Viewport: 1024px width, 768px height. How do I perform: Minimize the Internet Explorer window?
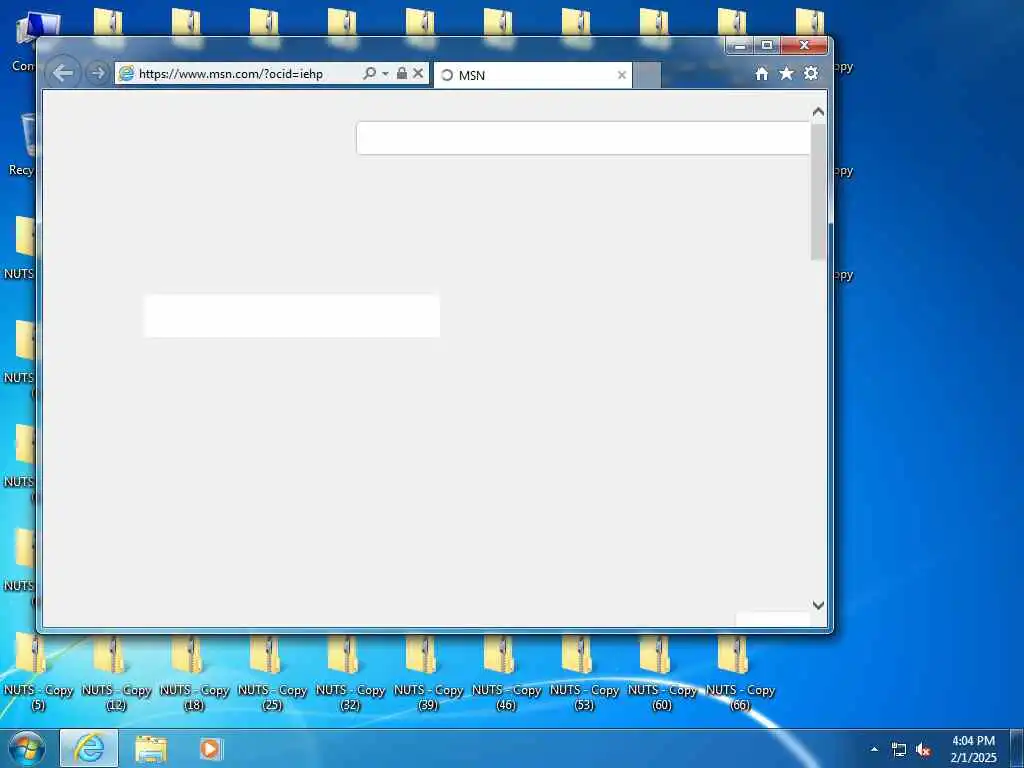[739, 45]
